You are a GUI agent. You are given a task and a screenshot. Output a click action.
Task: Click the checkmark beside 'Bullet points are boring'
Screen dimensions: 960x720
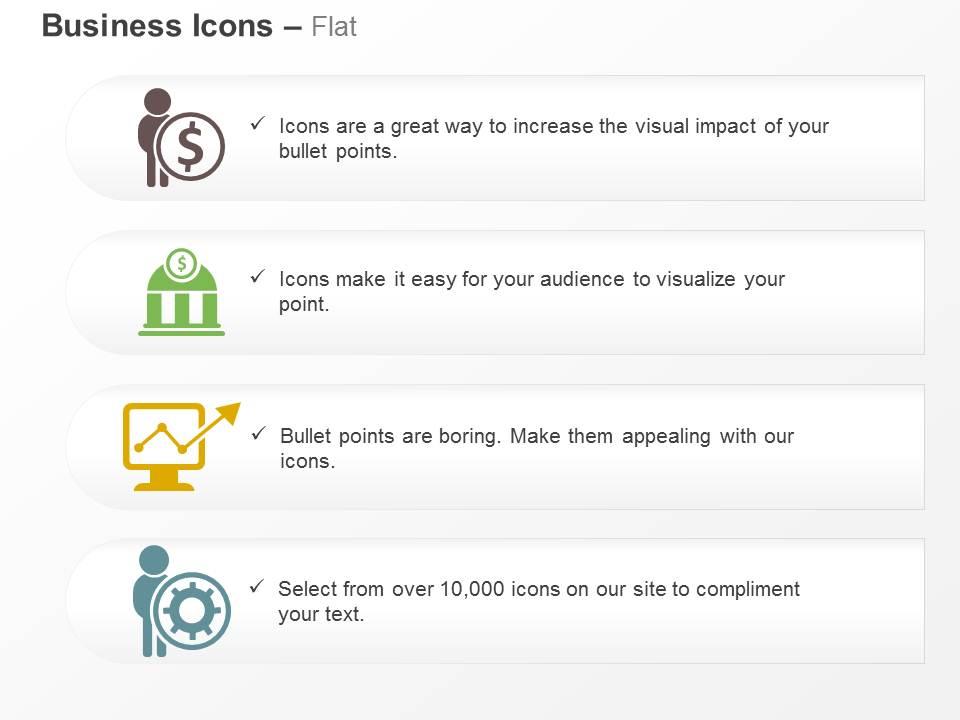pyautogui.click(x=258, y=433)
